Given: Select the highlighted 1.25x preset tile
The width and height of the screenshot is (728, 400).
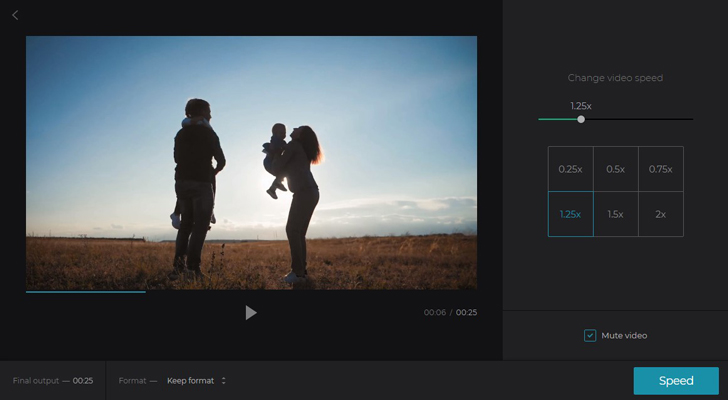Looking at the screenshot, I should pyautogui.click(x=570, y=214).
